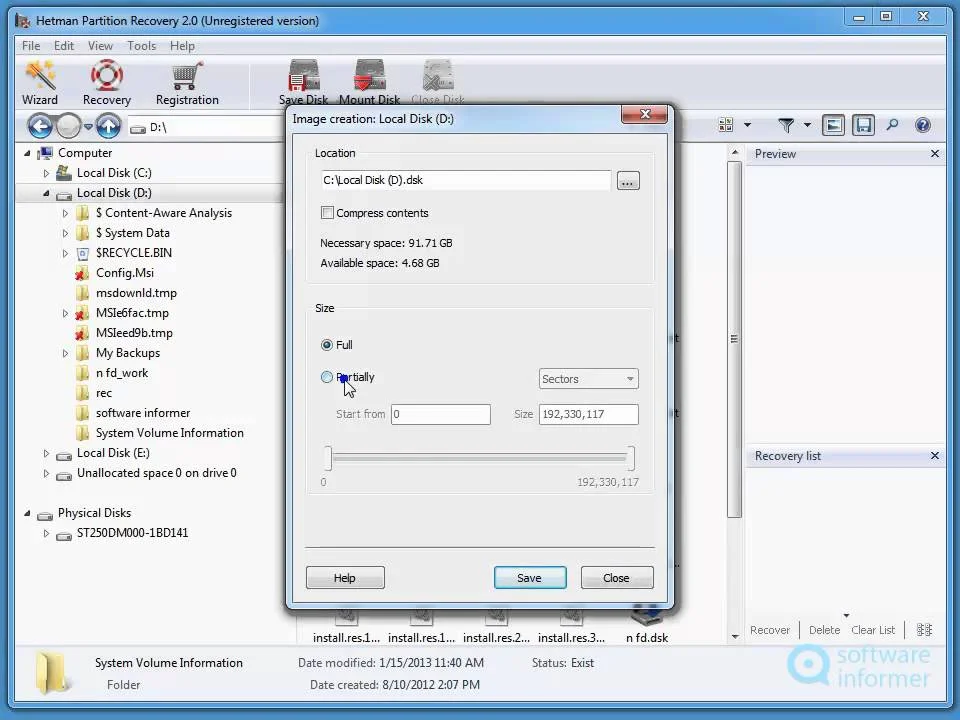Go up one folder level
960x720 pixels.
click(108, 127)
